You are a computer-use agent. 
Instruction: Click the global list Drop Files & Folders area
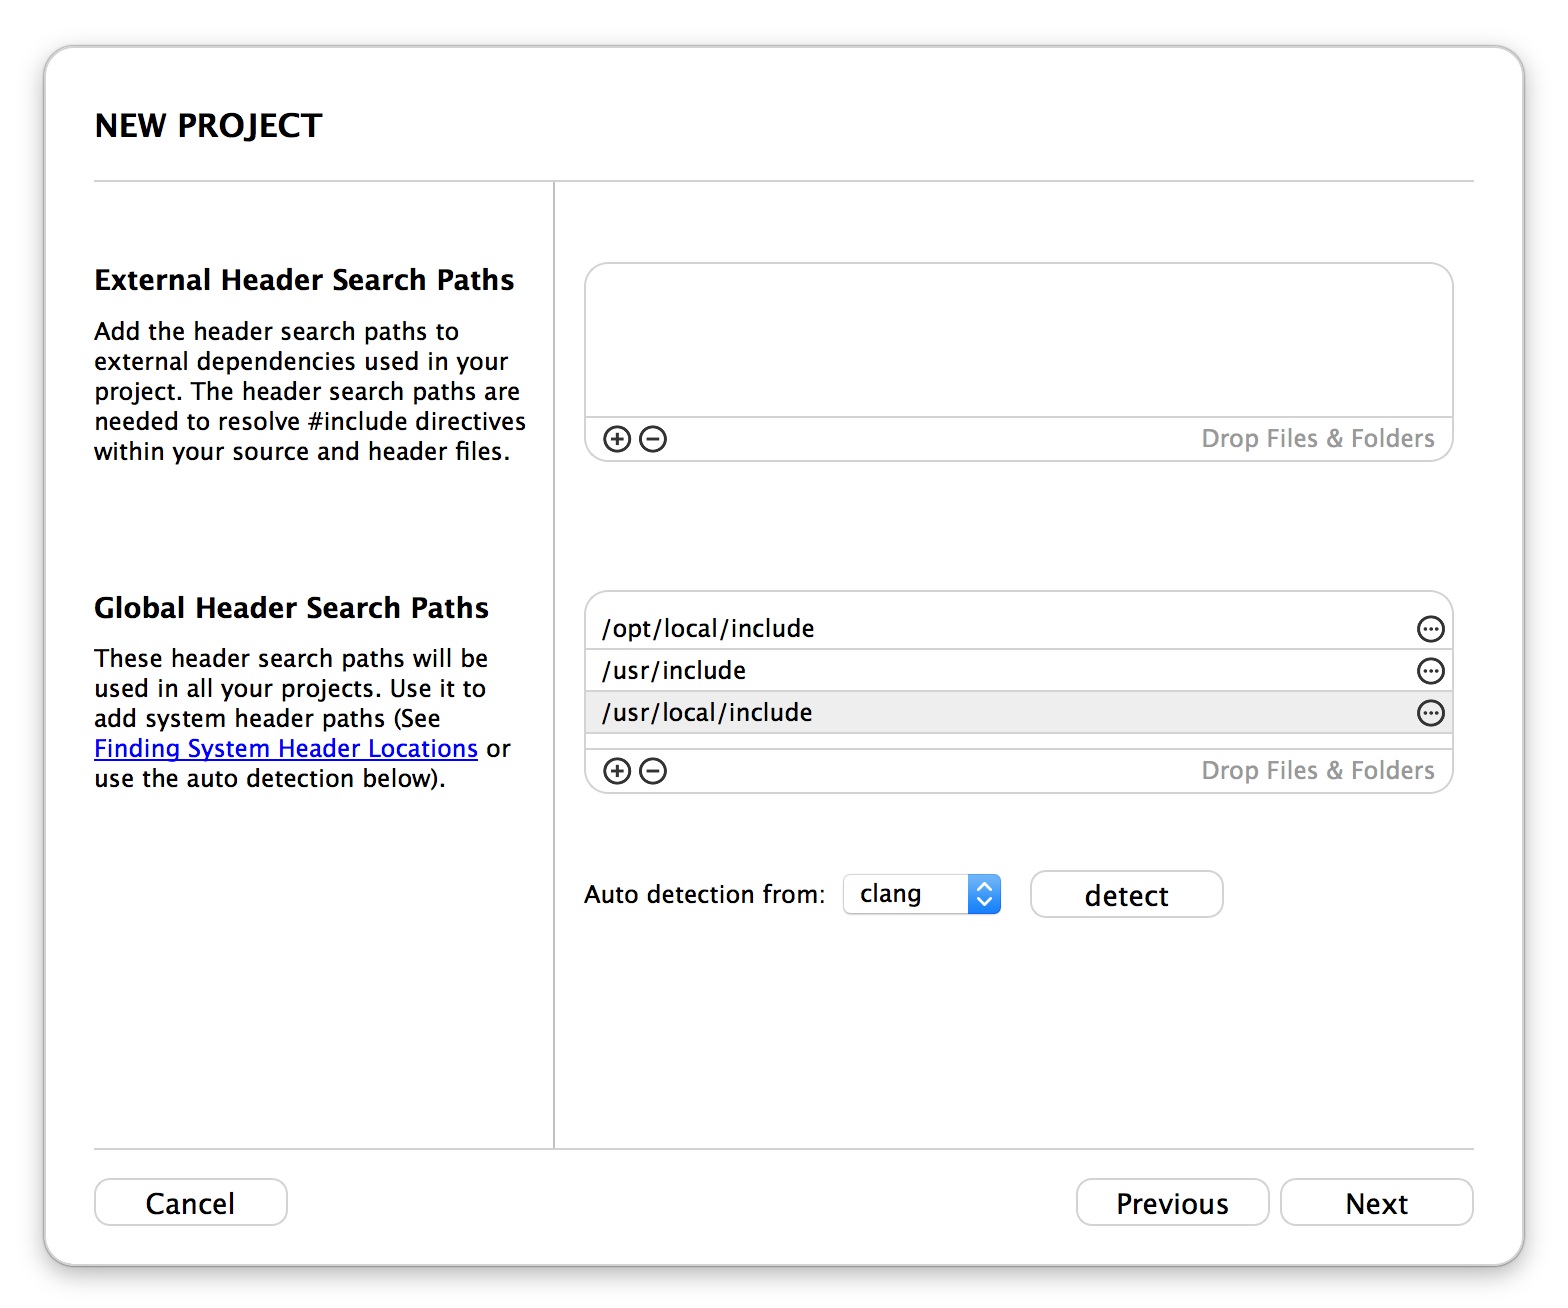[x=1318, y=771]
